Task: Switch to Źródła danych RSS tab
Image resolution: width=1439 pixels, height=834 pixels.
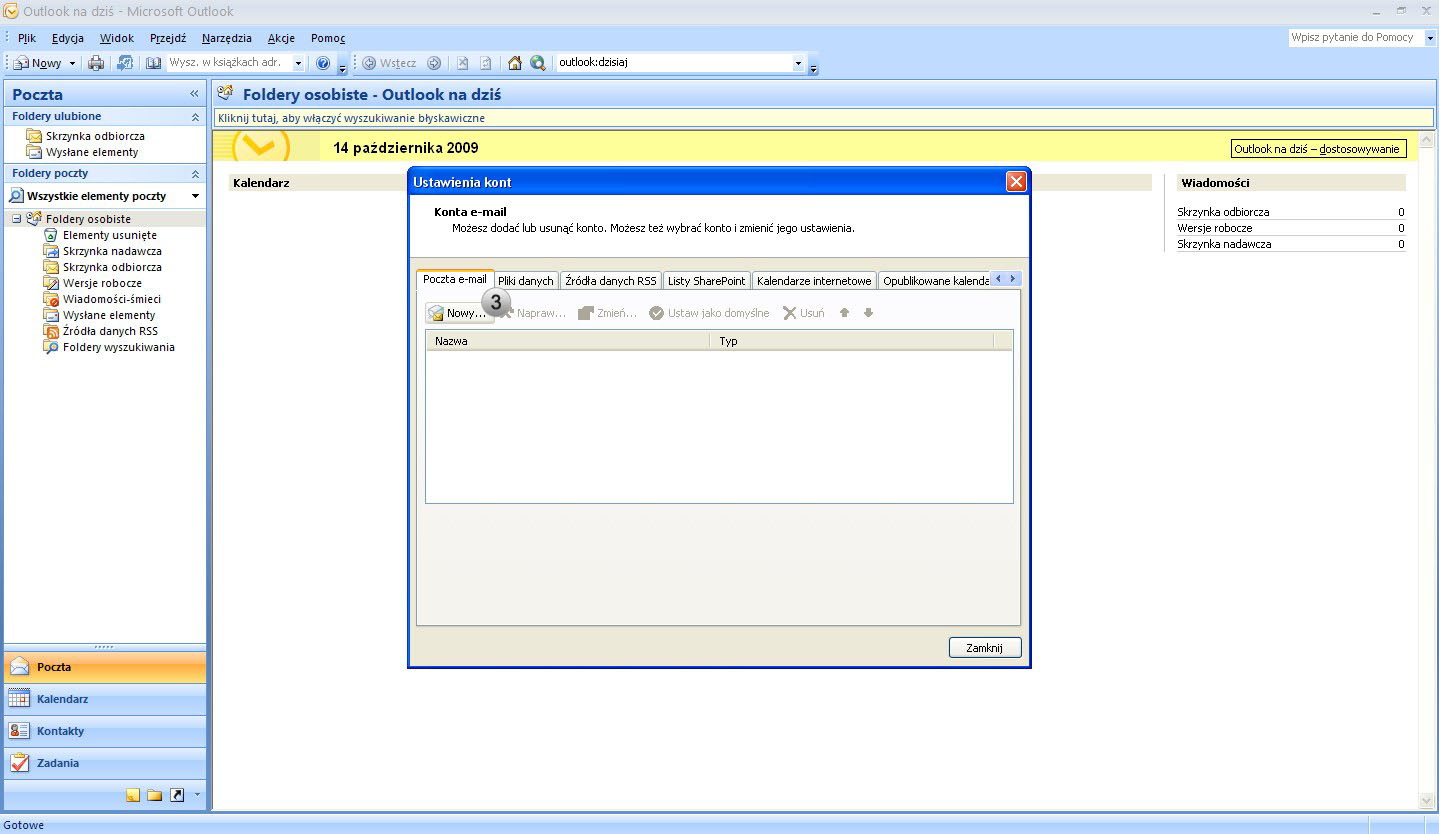Action: [611, 281]
